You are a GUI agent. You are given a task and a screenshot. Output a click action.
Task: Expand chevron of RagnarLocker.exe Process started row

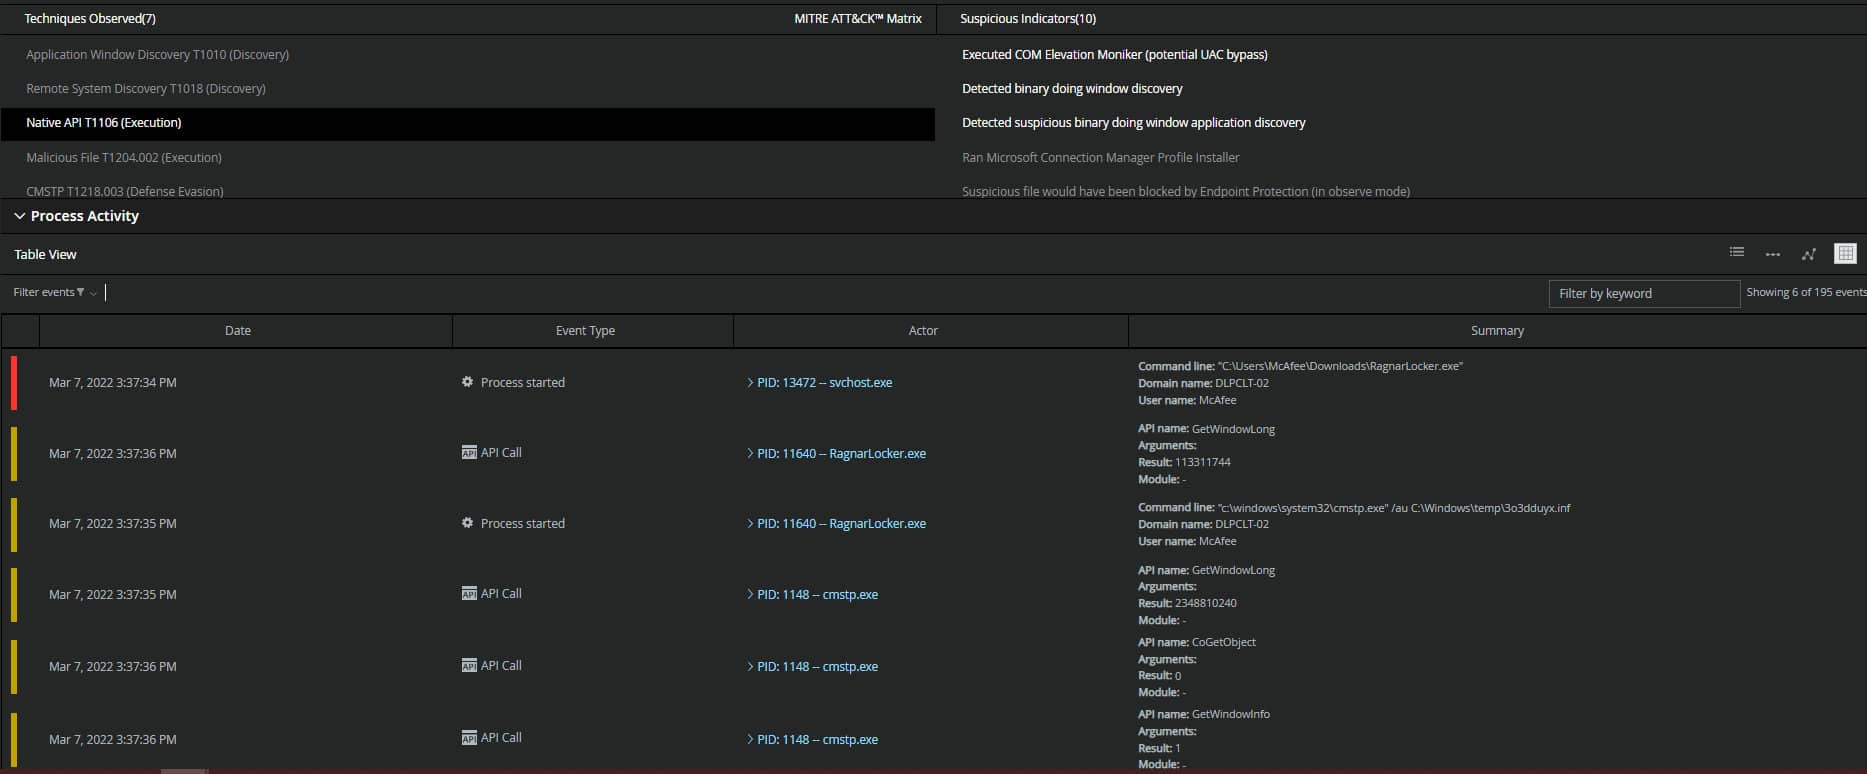click(x=750, y=524)
